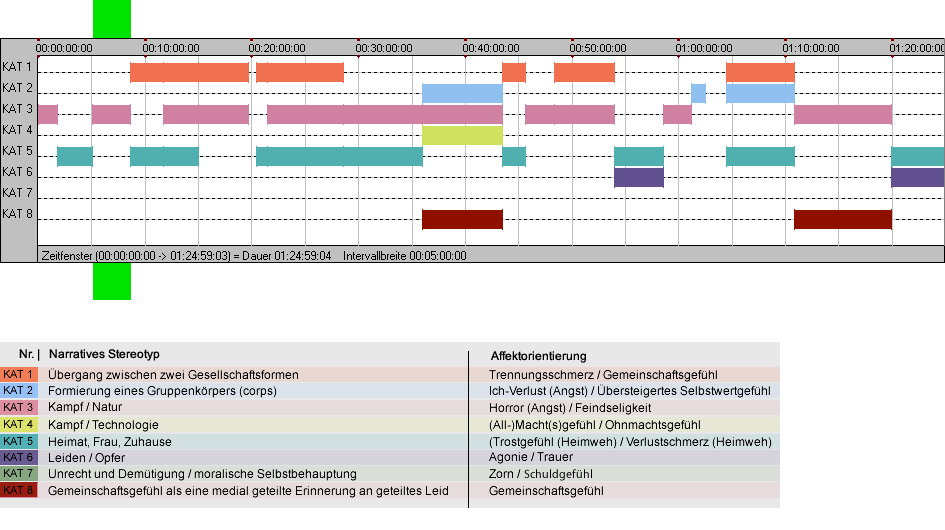Choose the KAT 6 purple legend swatch

click(19, 457)
